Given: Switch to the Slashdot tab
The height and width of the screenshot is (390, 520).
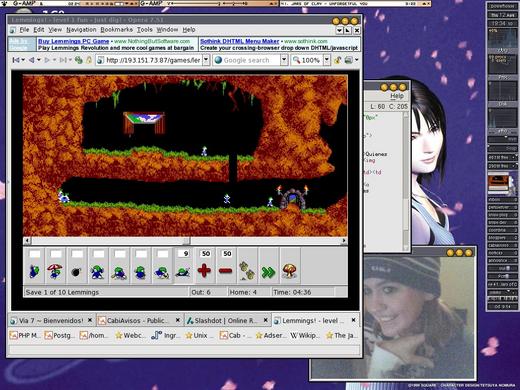Looking at the screenshot, I should tap(227, 321).
